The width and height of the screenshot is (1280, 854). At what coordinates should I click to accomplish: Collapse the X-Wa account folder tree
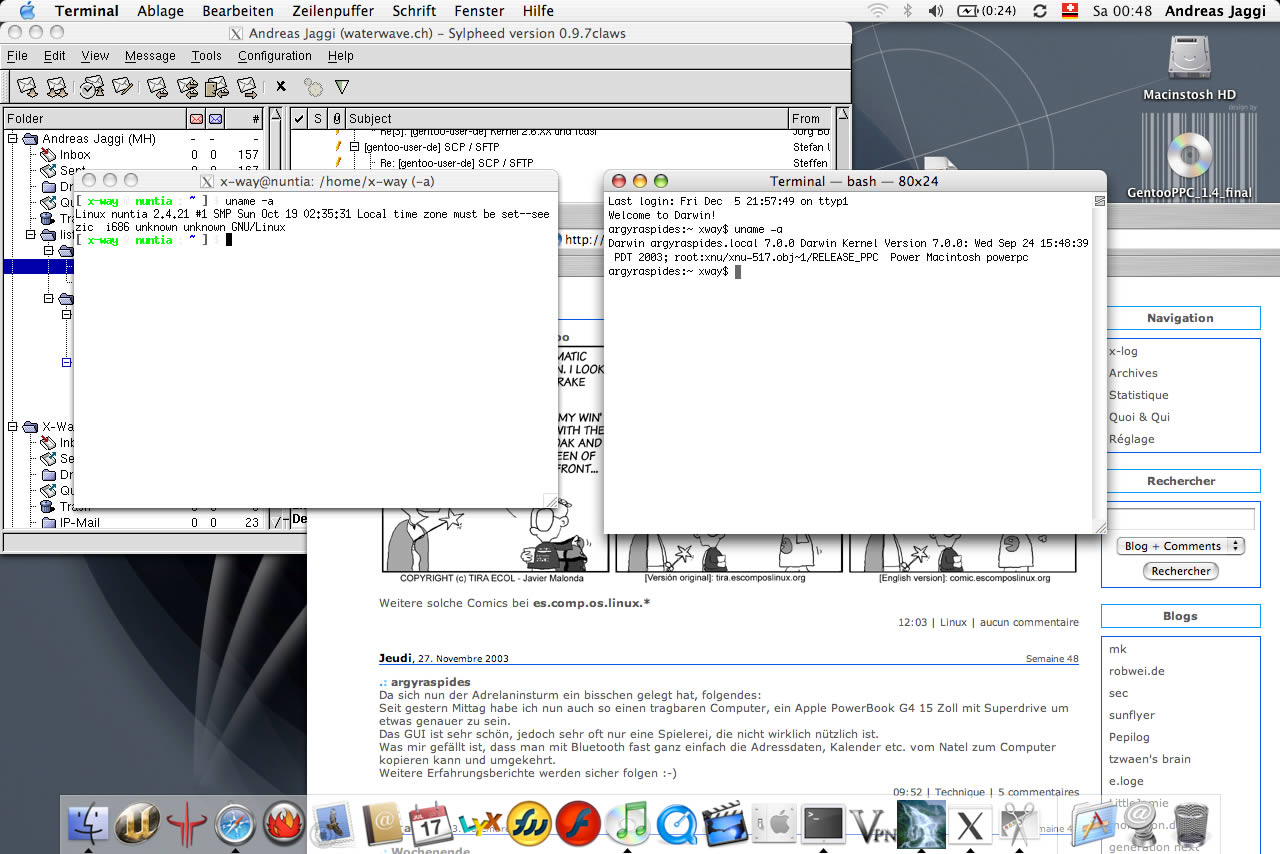[x=13, y=426]
